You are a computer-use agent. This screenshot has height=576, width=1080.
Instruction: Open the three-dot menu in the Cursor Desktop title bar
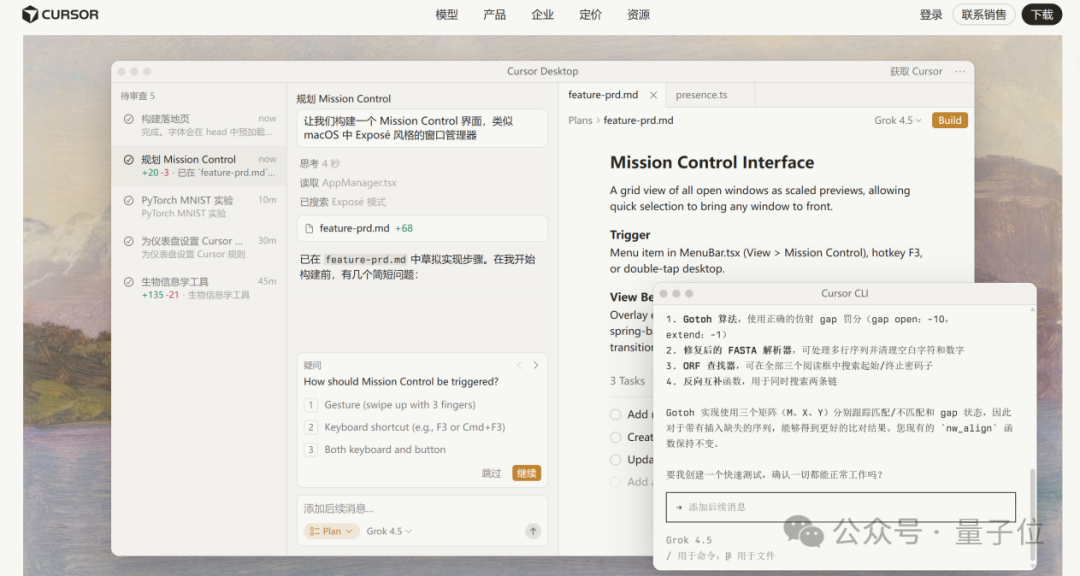959,71
